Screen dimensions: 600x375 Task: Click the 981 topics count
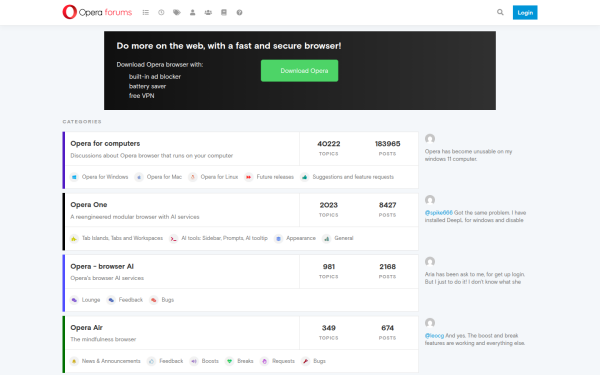click(329, 267)
